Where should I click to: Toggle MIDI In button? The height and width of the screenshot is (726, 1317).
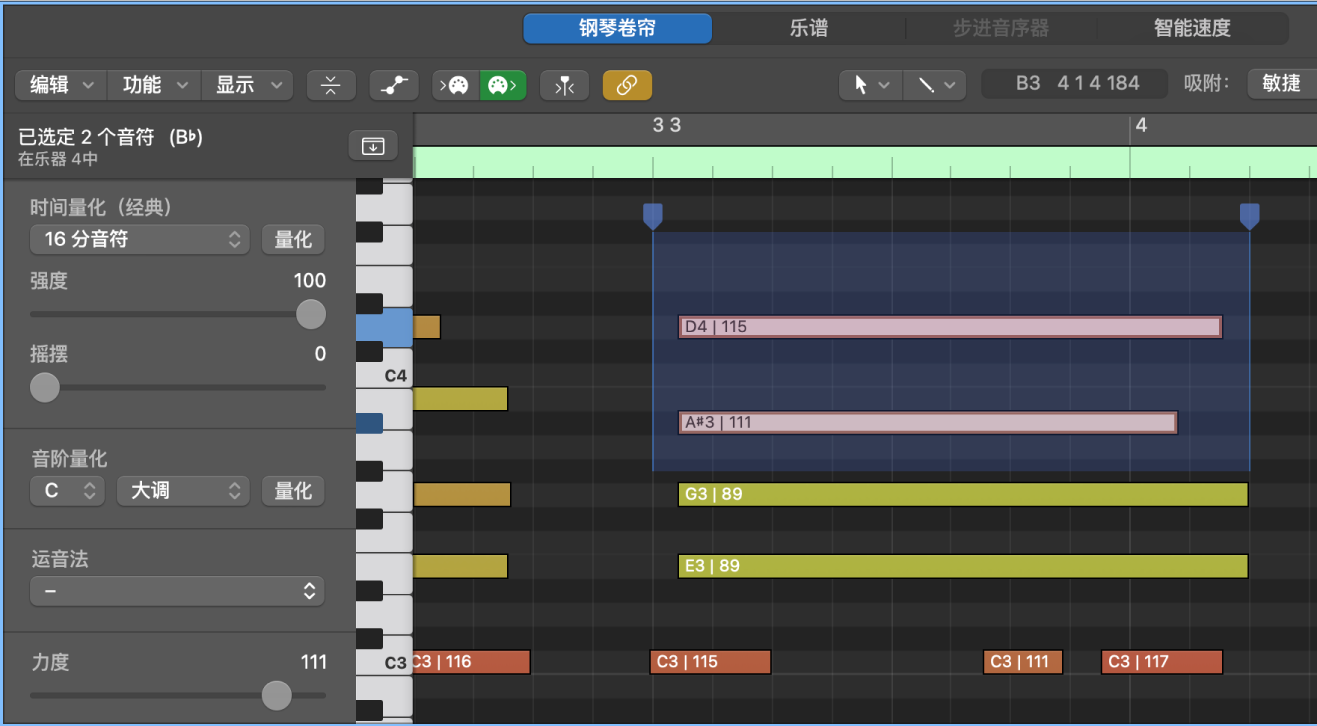(456, 86)
